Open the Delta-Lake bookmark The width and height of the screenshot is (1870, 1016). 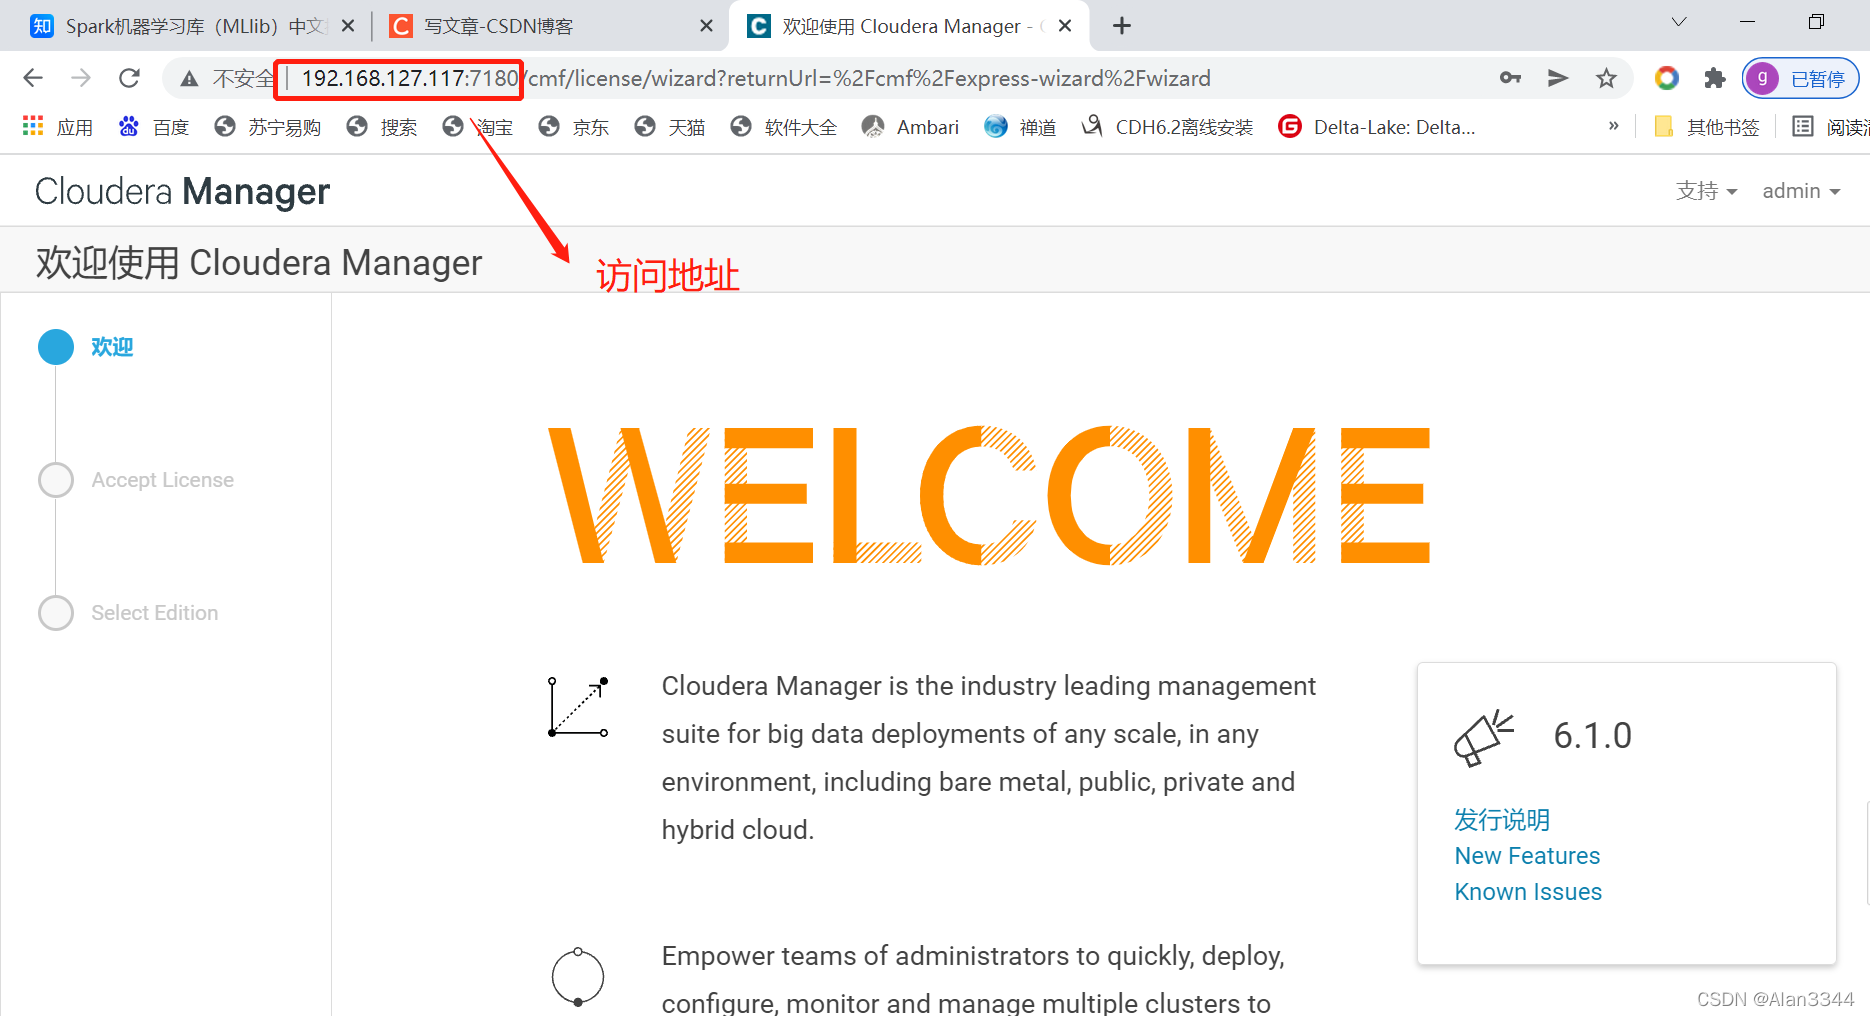click(x=1376, y=127)
